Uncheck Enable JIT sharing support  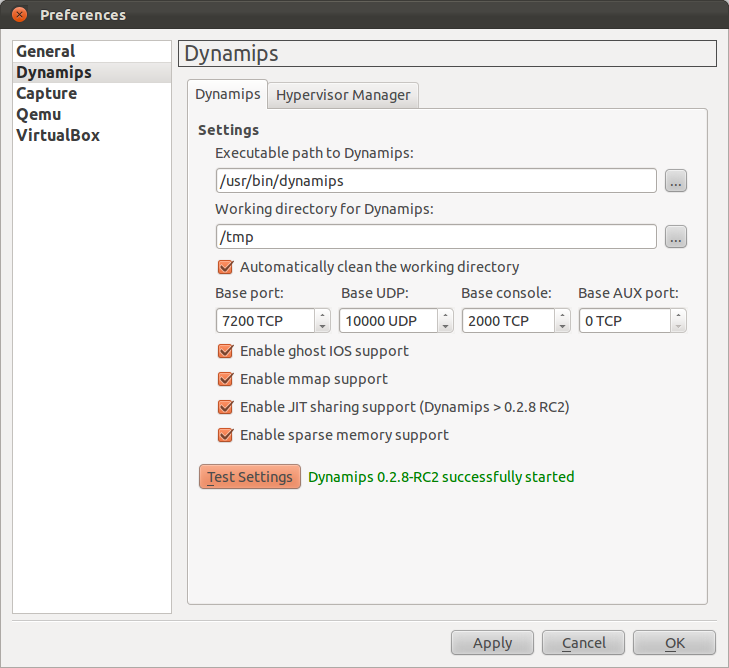225,407
